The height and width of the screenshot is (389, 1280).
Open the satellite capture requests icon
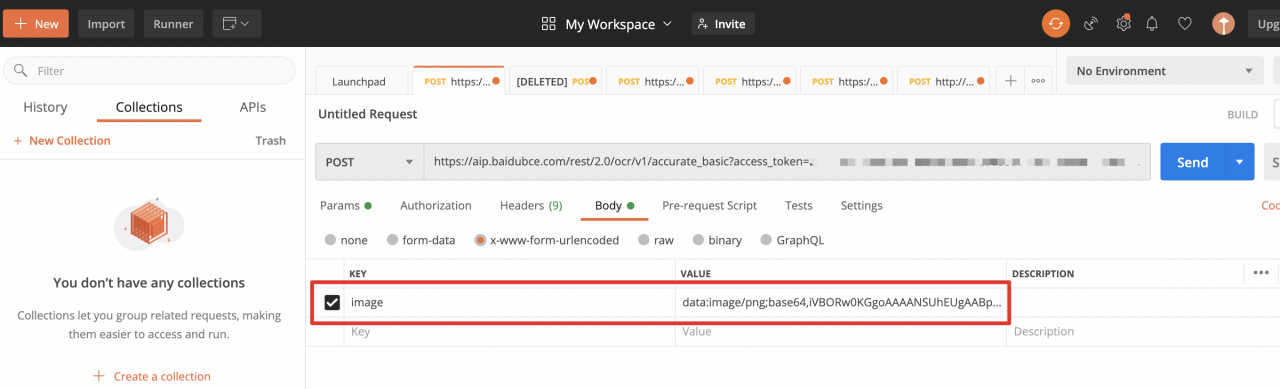coord(1091,23)
